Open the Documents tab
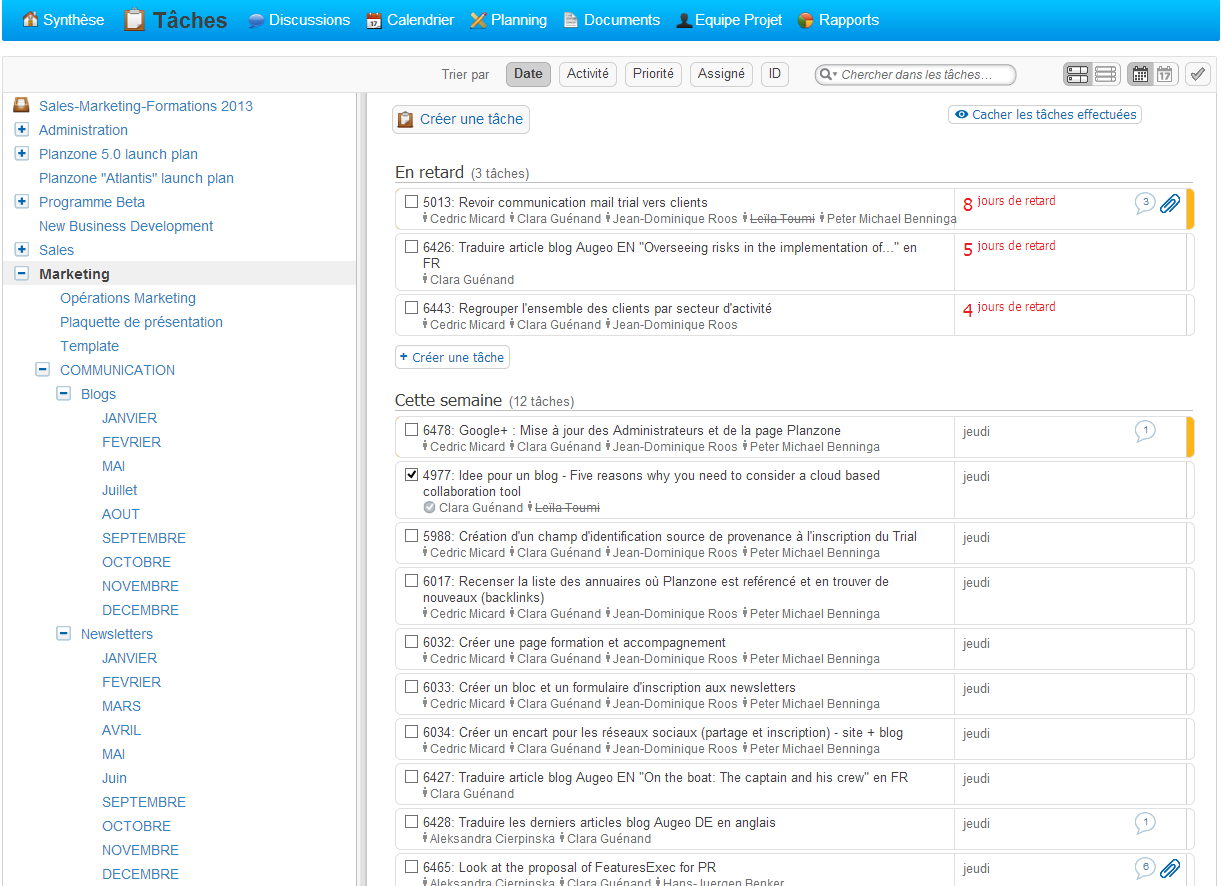 point(612,20)
